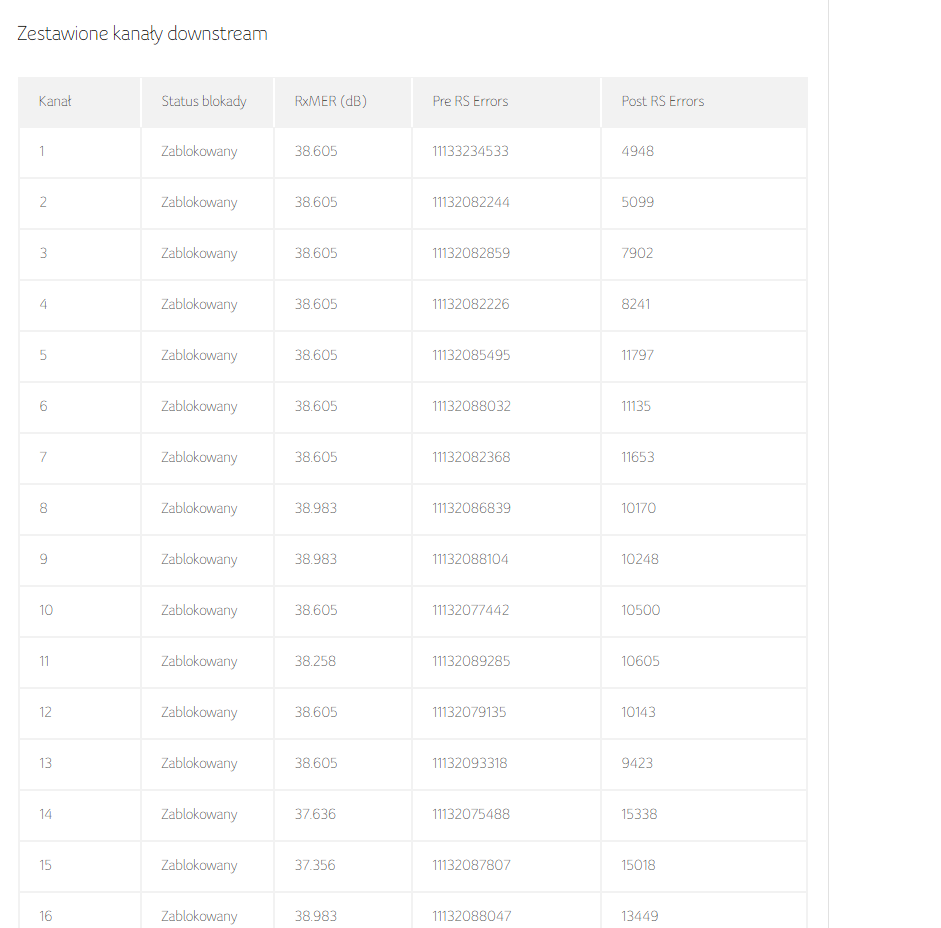Select Pre RS Errors value 11132082244
Screen dimensions: 941x928
pos(471,202)
